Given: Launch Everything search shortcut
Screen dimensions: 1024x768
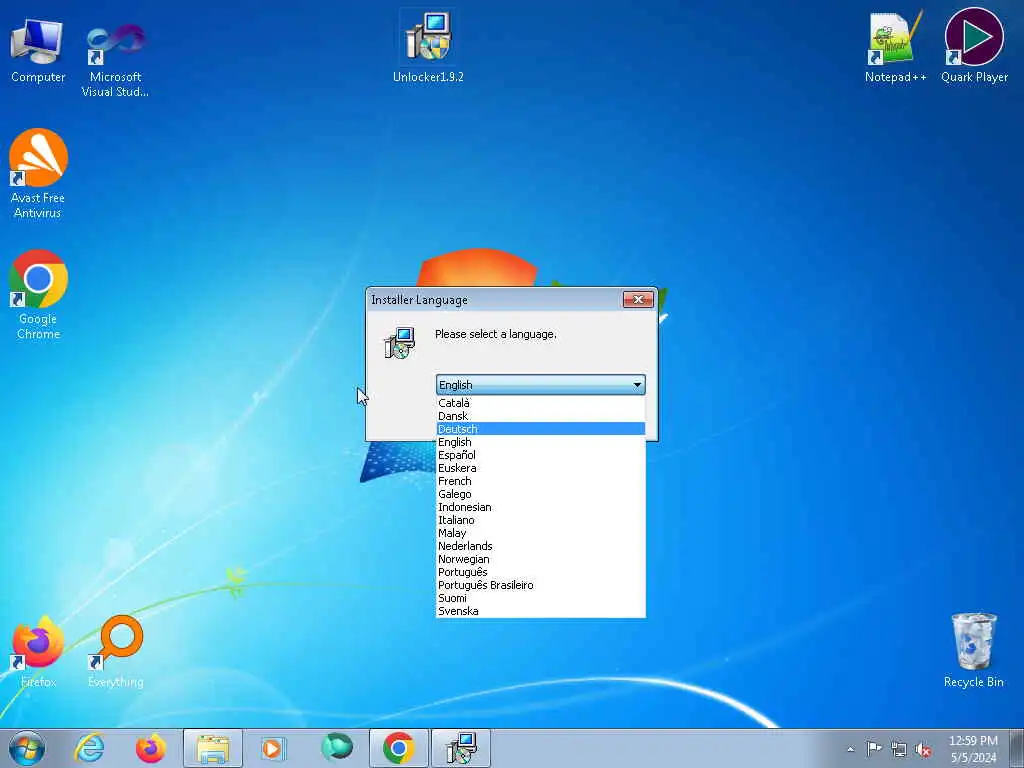Looking at the screenshot, I should click(x=116, y=652).
